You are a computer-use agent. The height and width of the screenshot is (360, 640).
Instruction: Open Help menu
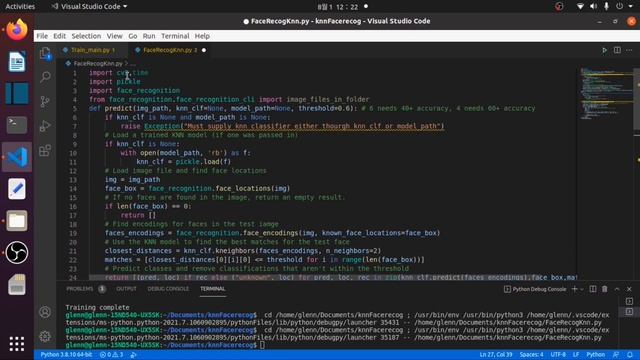pos(202,36)
